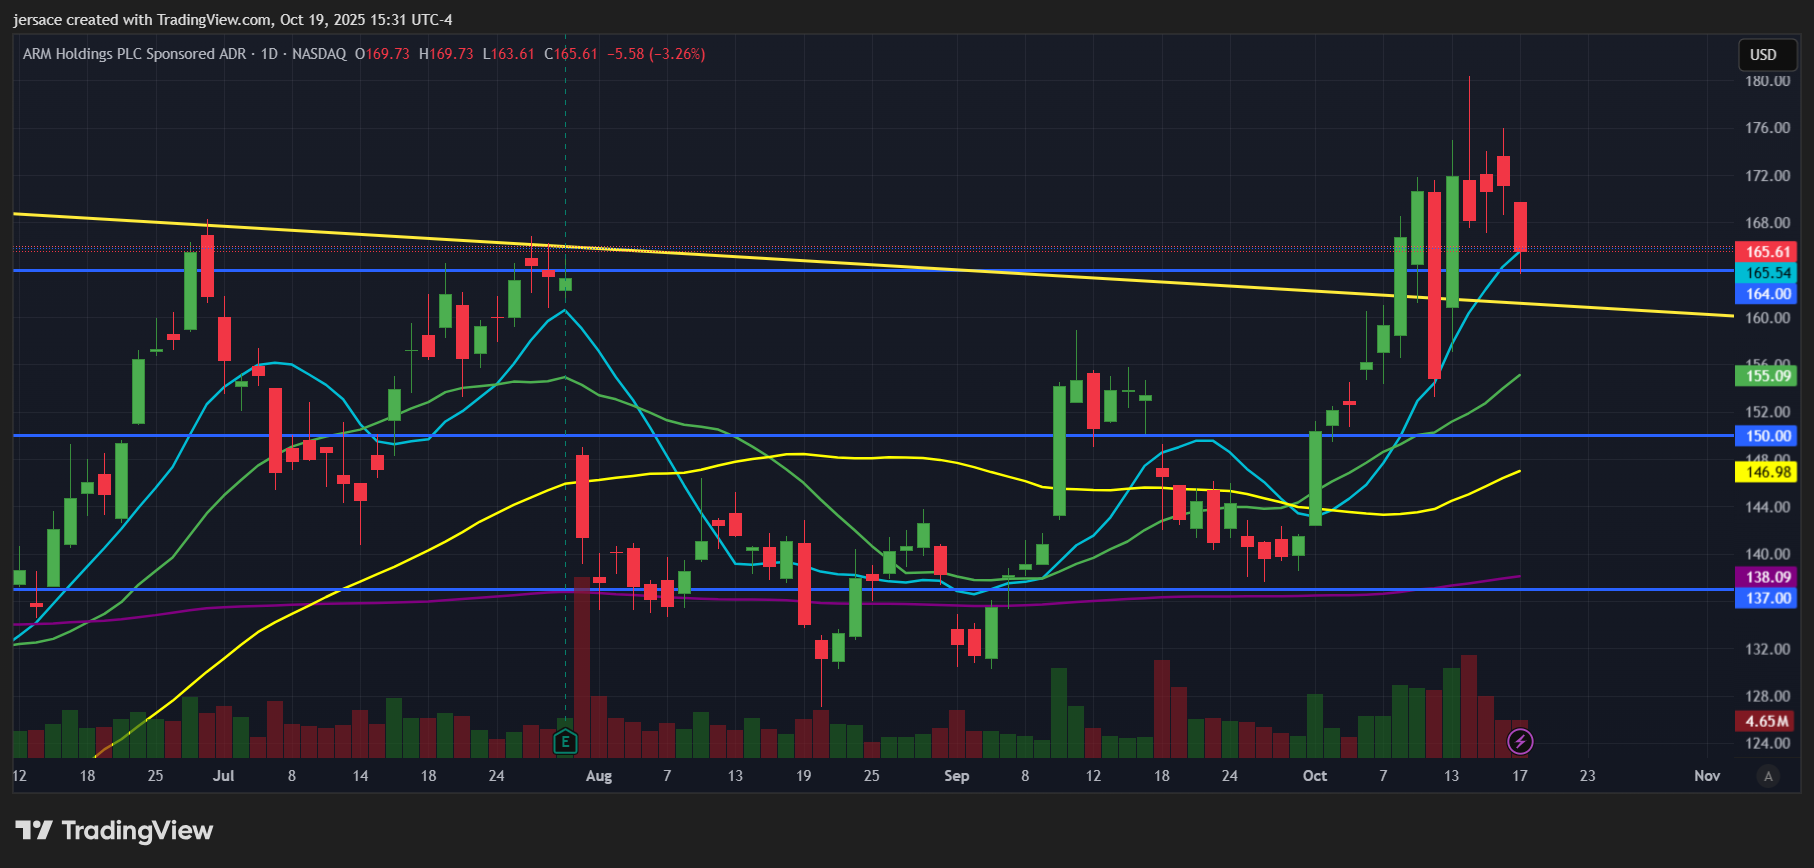Viewport: 1814px width, 868px height.
Task: Click the 160.00 price axis tick
Action: click(x=1767, y=318)
